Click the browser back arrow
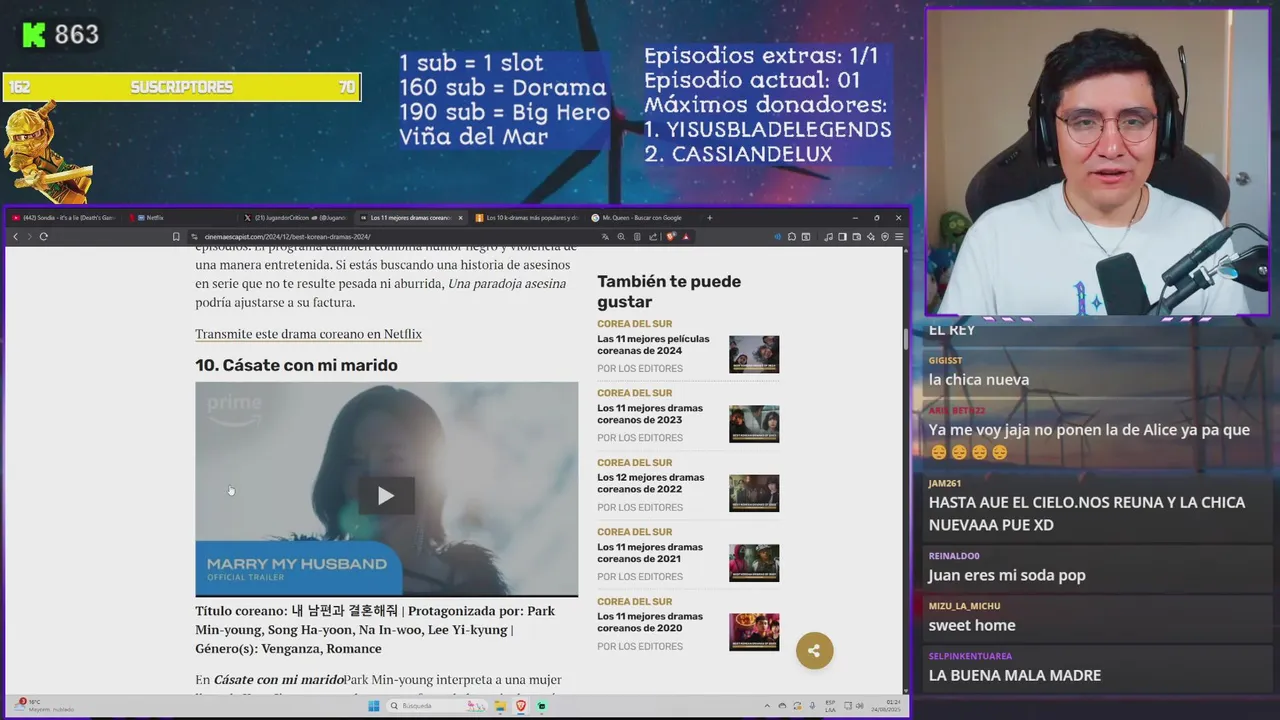Image resolution: width=1280 pixels, height=720 pixels. (15, 237)
